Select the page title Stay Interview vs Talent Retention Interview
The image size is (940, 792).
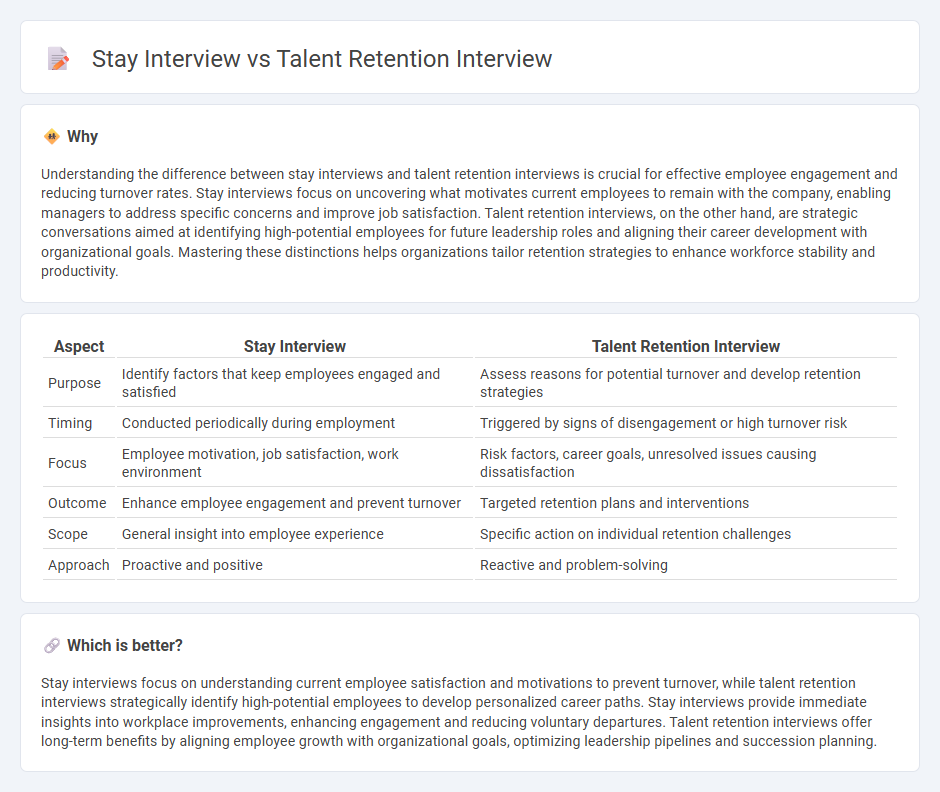321,59
